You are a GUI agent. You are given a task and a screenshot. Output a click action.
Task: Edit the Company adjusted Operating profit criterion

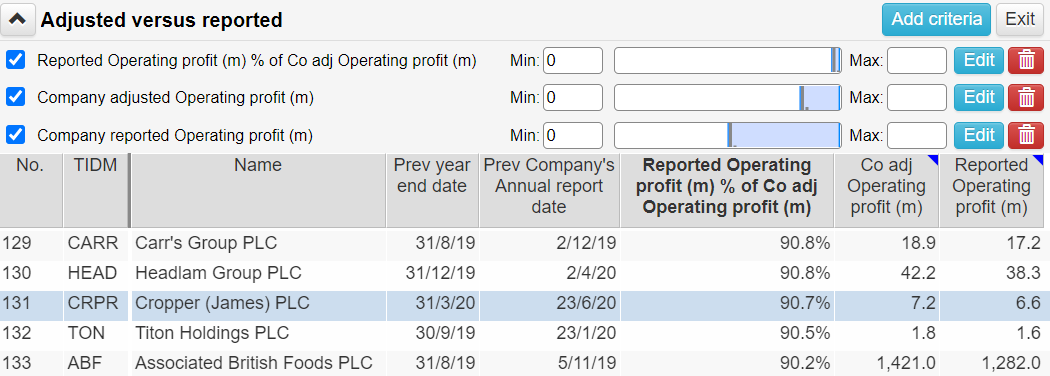point(978,98)
